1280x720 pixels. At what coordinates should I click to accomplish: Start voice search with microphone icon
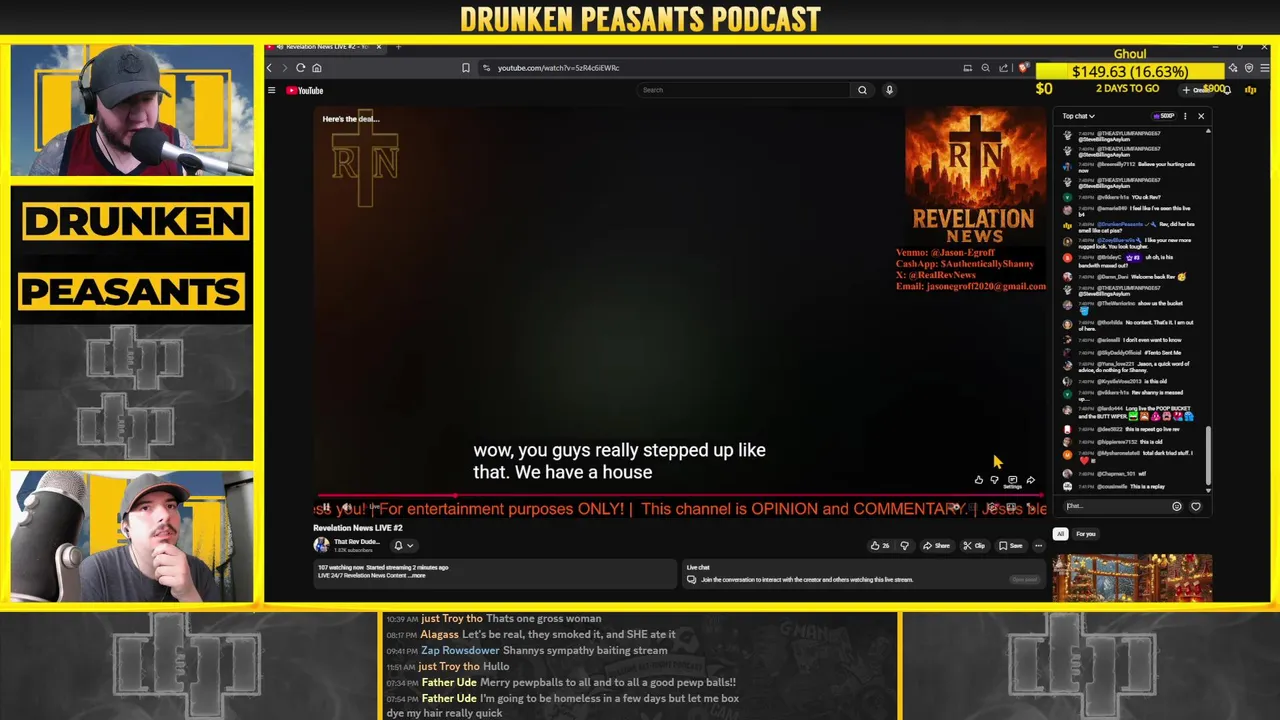point(889,90)
